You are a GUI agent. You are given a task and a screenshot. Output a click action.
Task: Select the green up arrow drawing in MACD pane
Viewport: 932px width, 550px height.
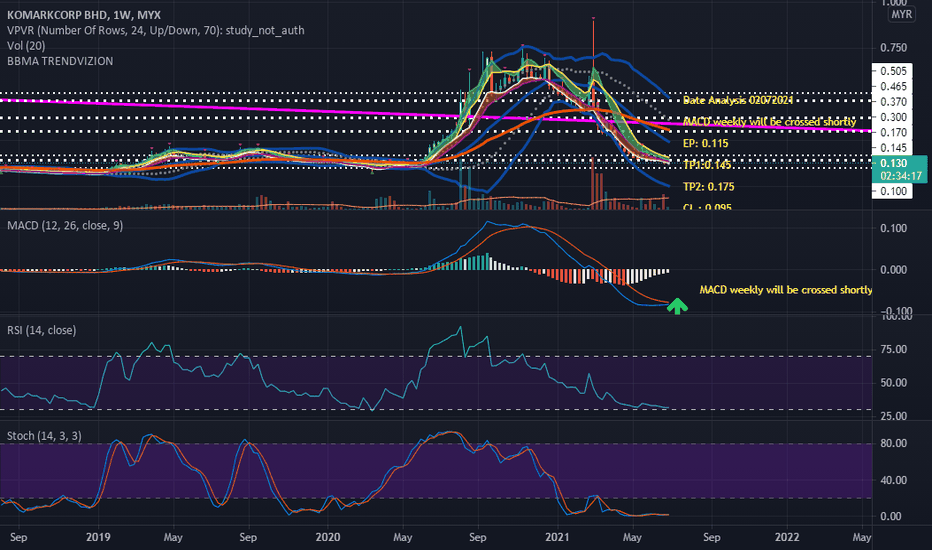pyautogui.click(x=677, y=306)
